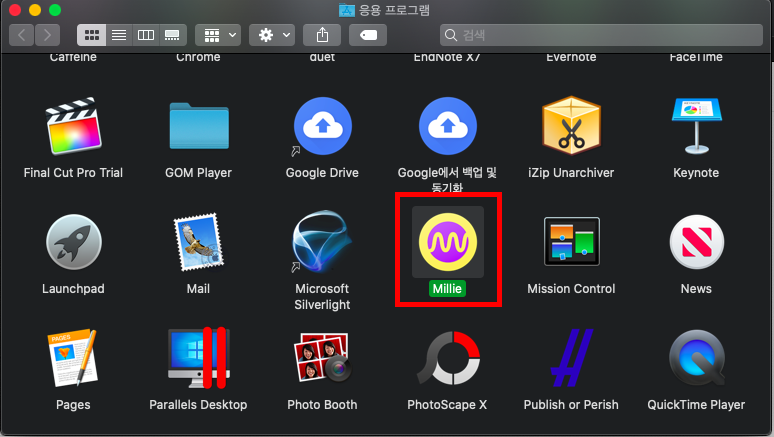
Task: Click the Share toolbar button
Action: click(x=322, y=35)
